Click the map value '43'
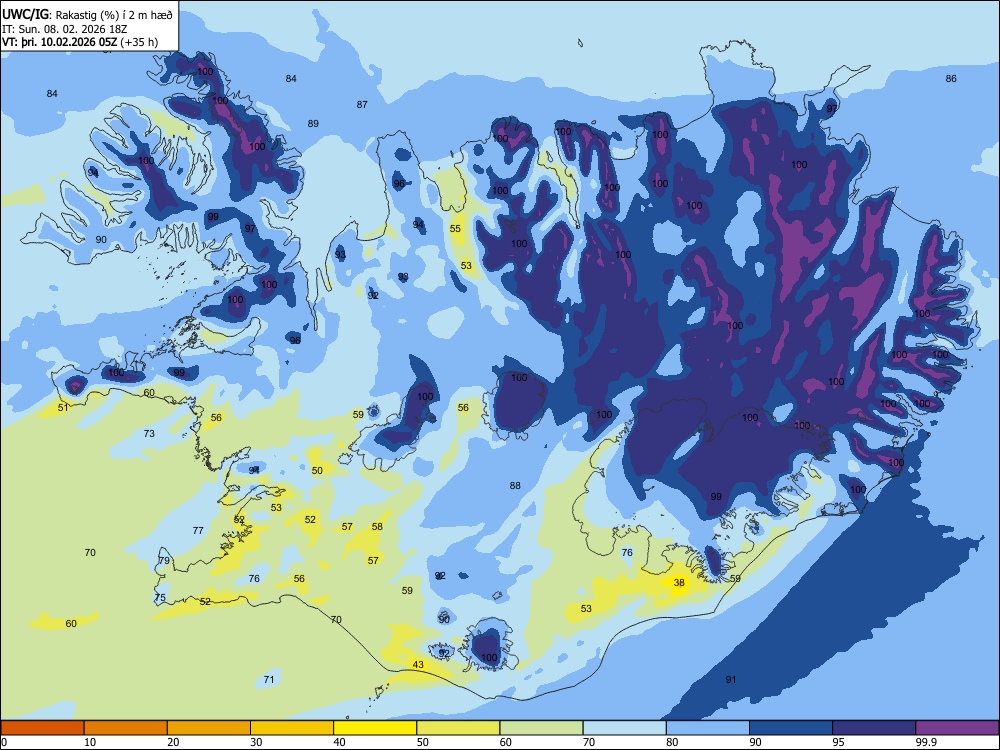This screenshot has height=750, width=1000. (x=418, y=664)
